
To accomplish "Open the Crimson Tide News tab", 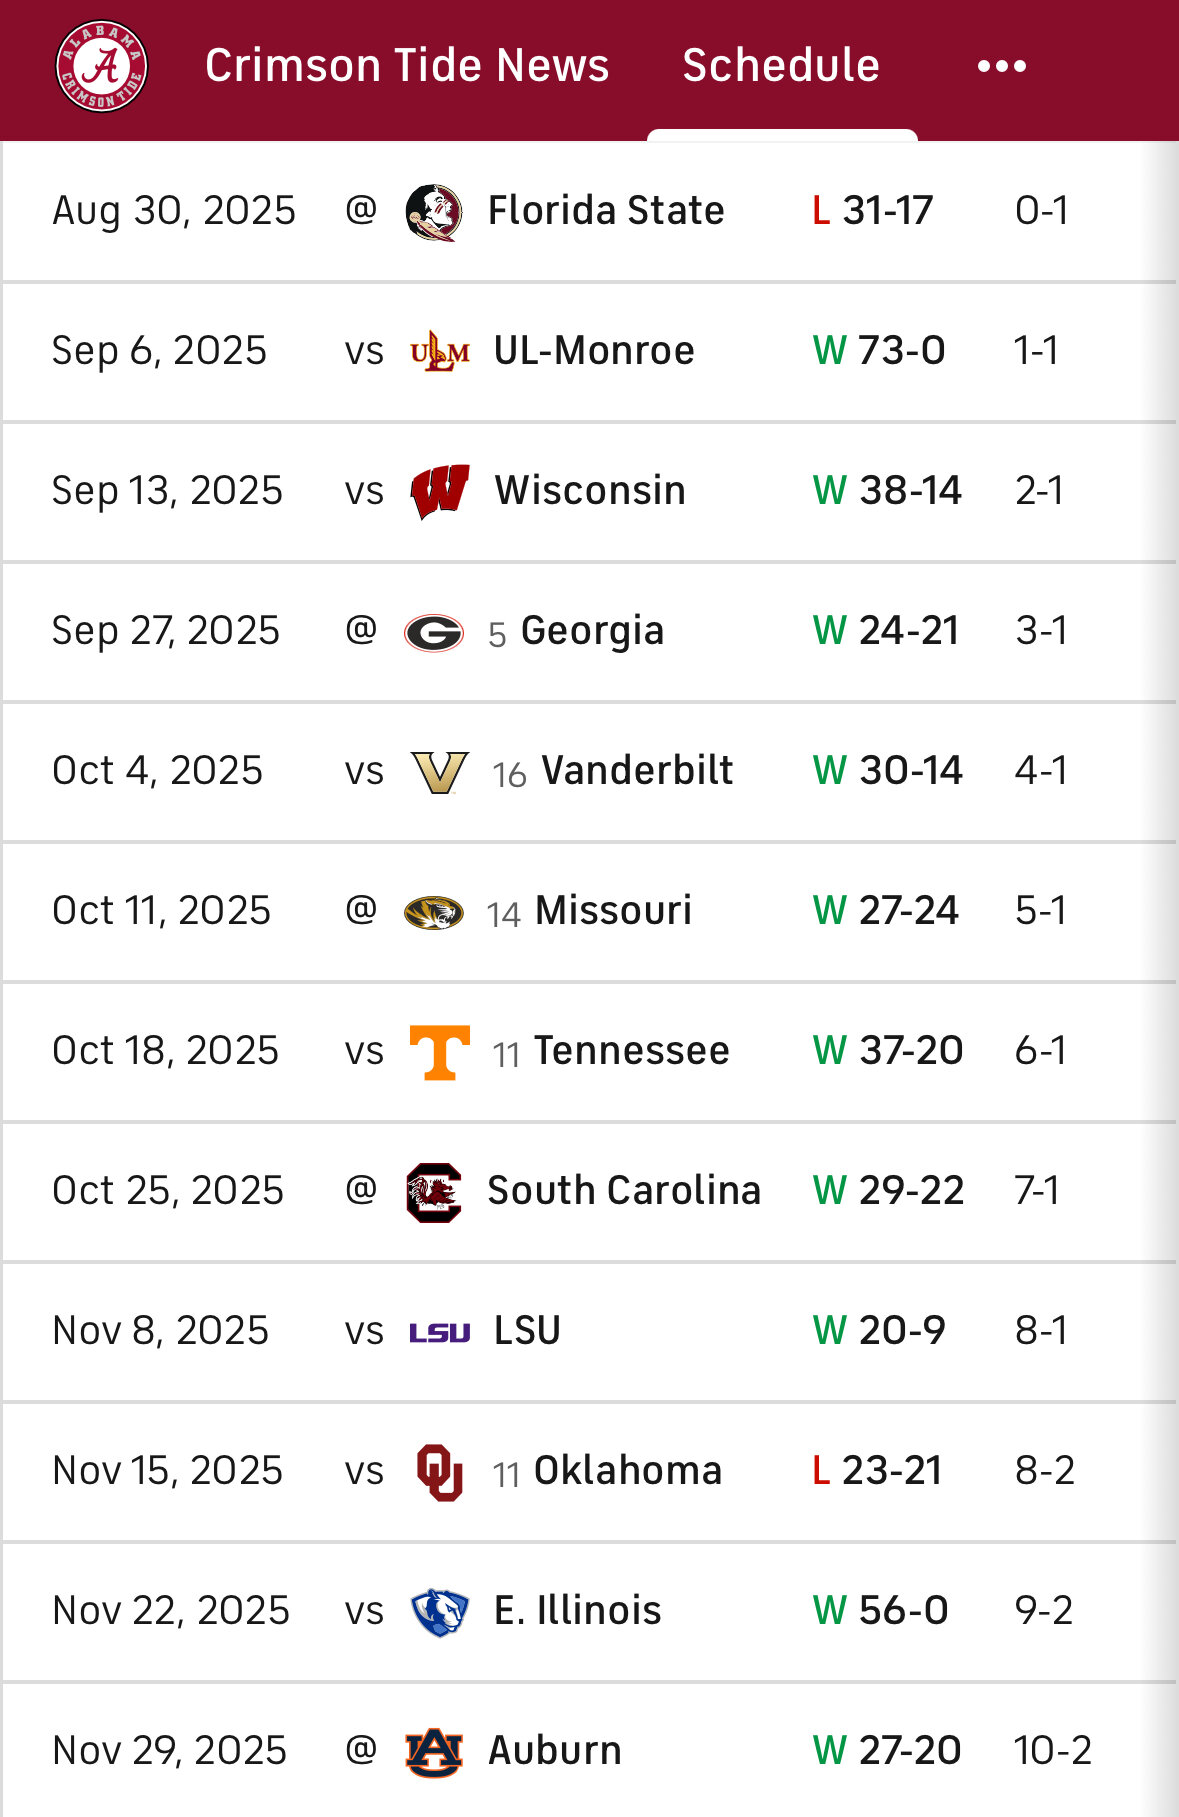I will point(407,66).
